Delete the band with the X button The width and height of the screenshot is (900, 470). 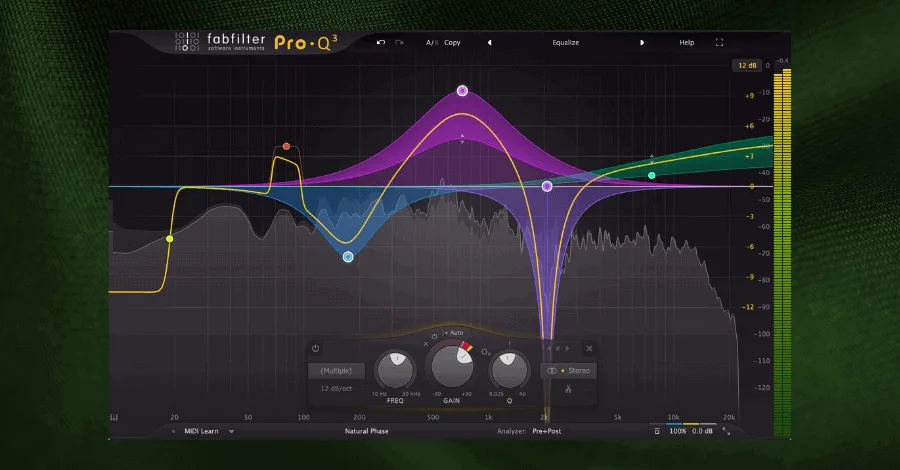(x=589, y=348)
